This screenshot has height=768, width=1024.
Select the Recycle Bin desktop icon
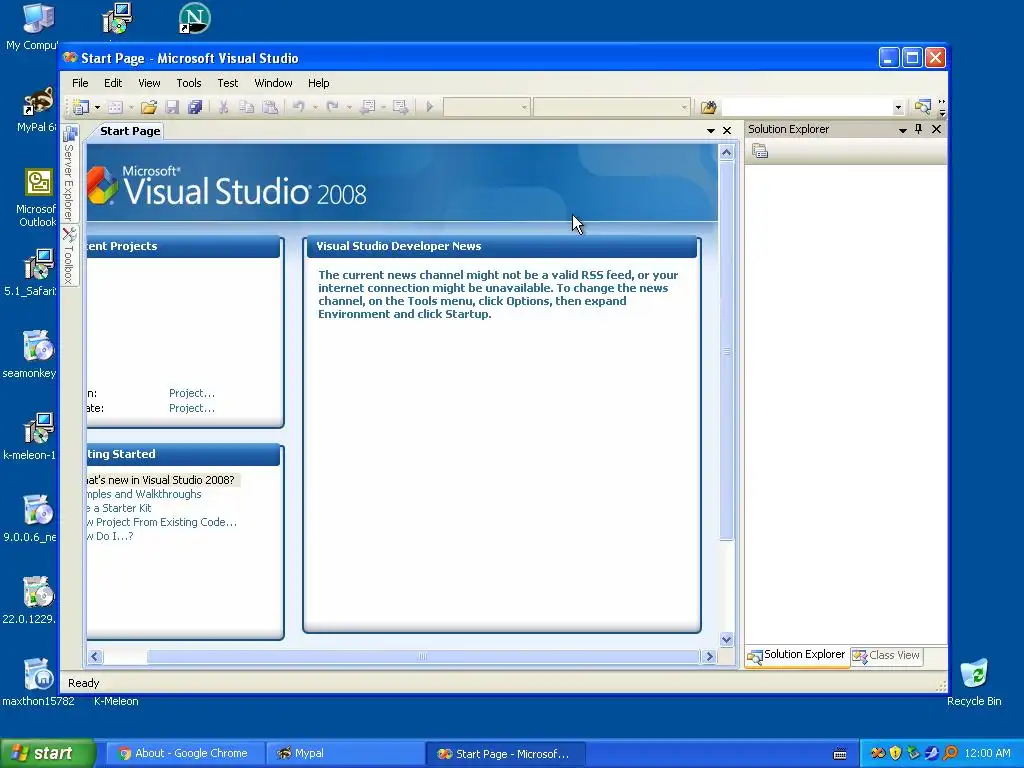[x=974, y=682]
